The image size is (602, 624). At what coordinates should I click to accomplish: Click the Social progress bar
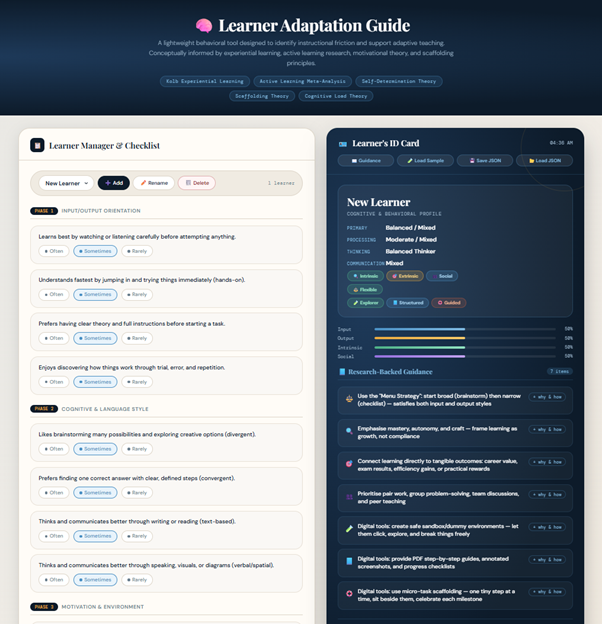click(465, 356)
